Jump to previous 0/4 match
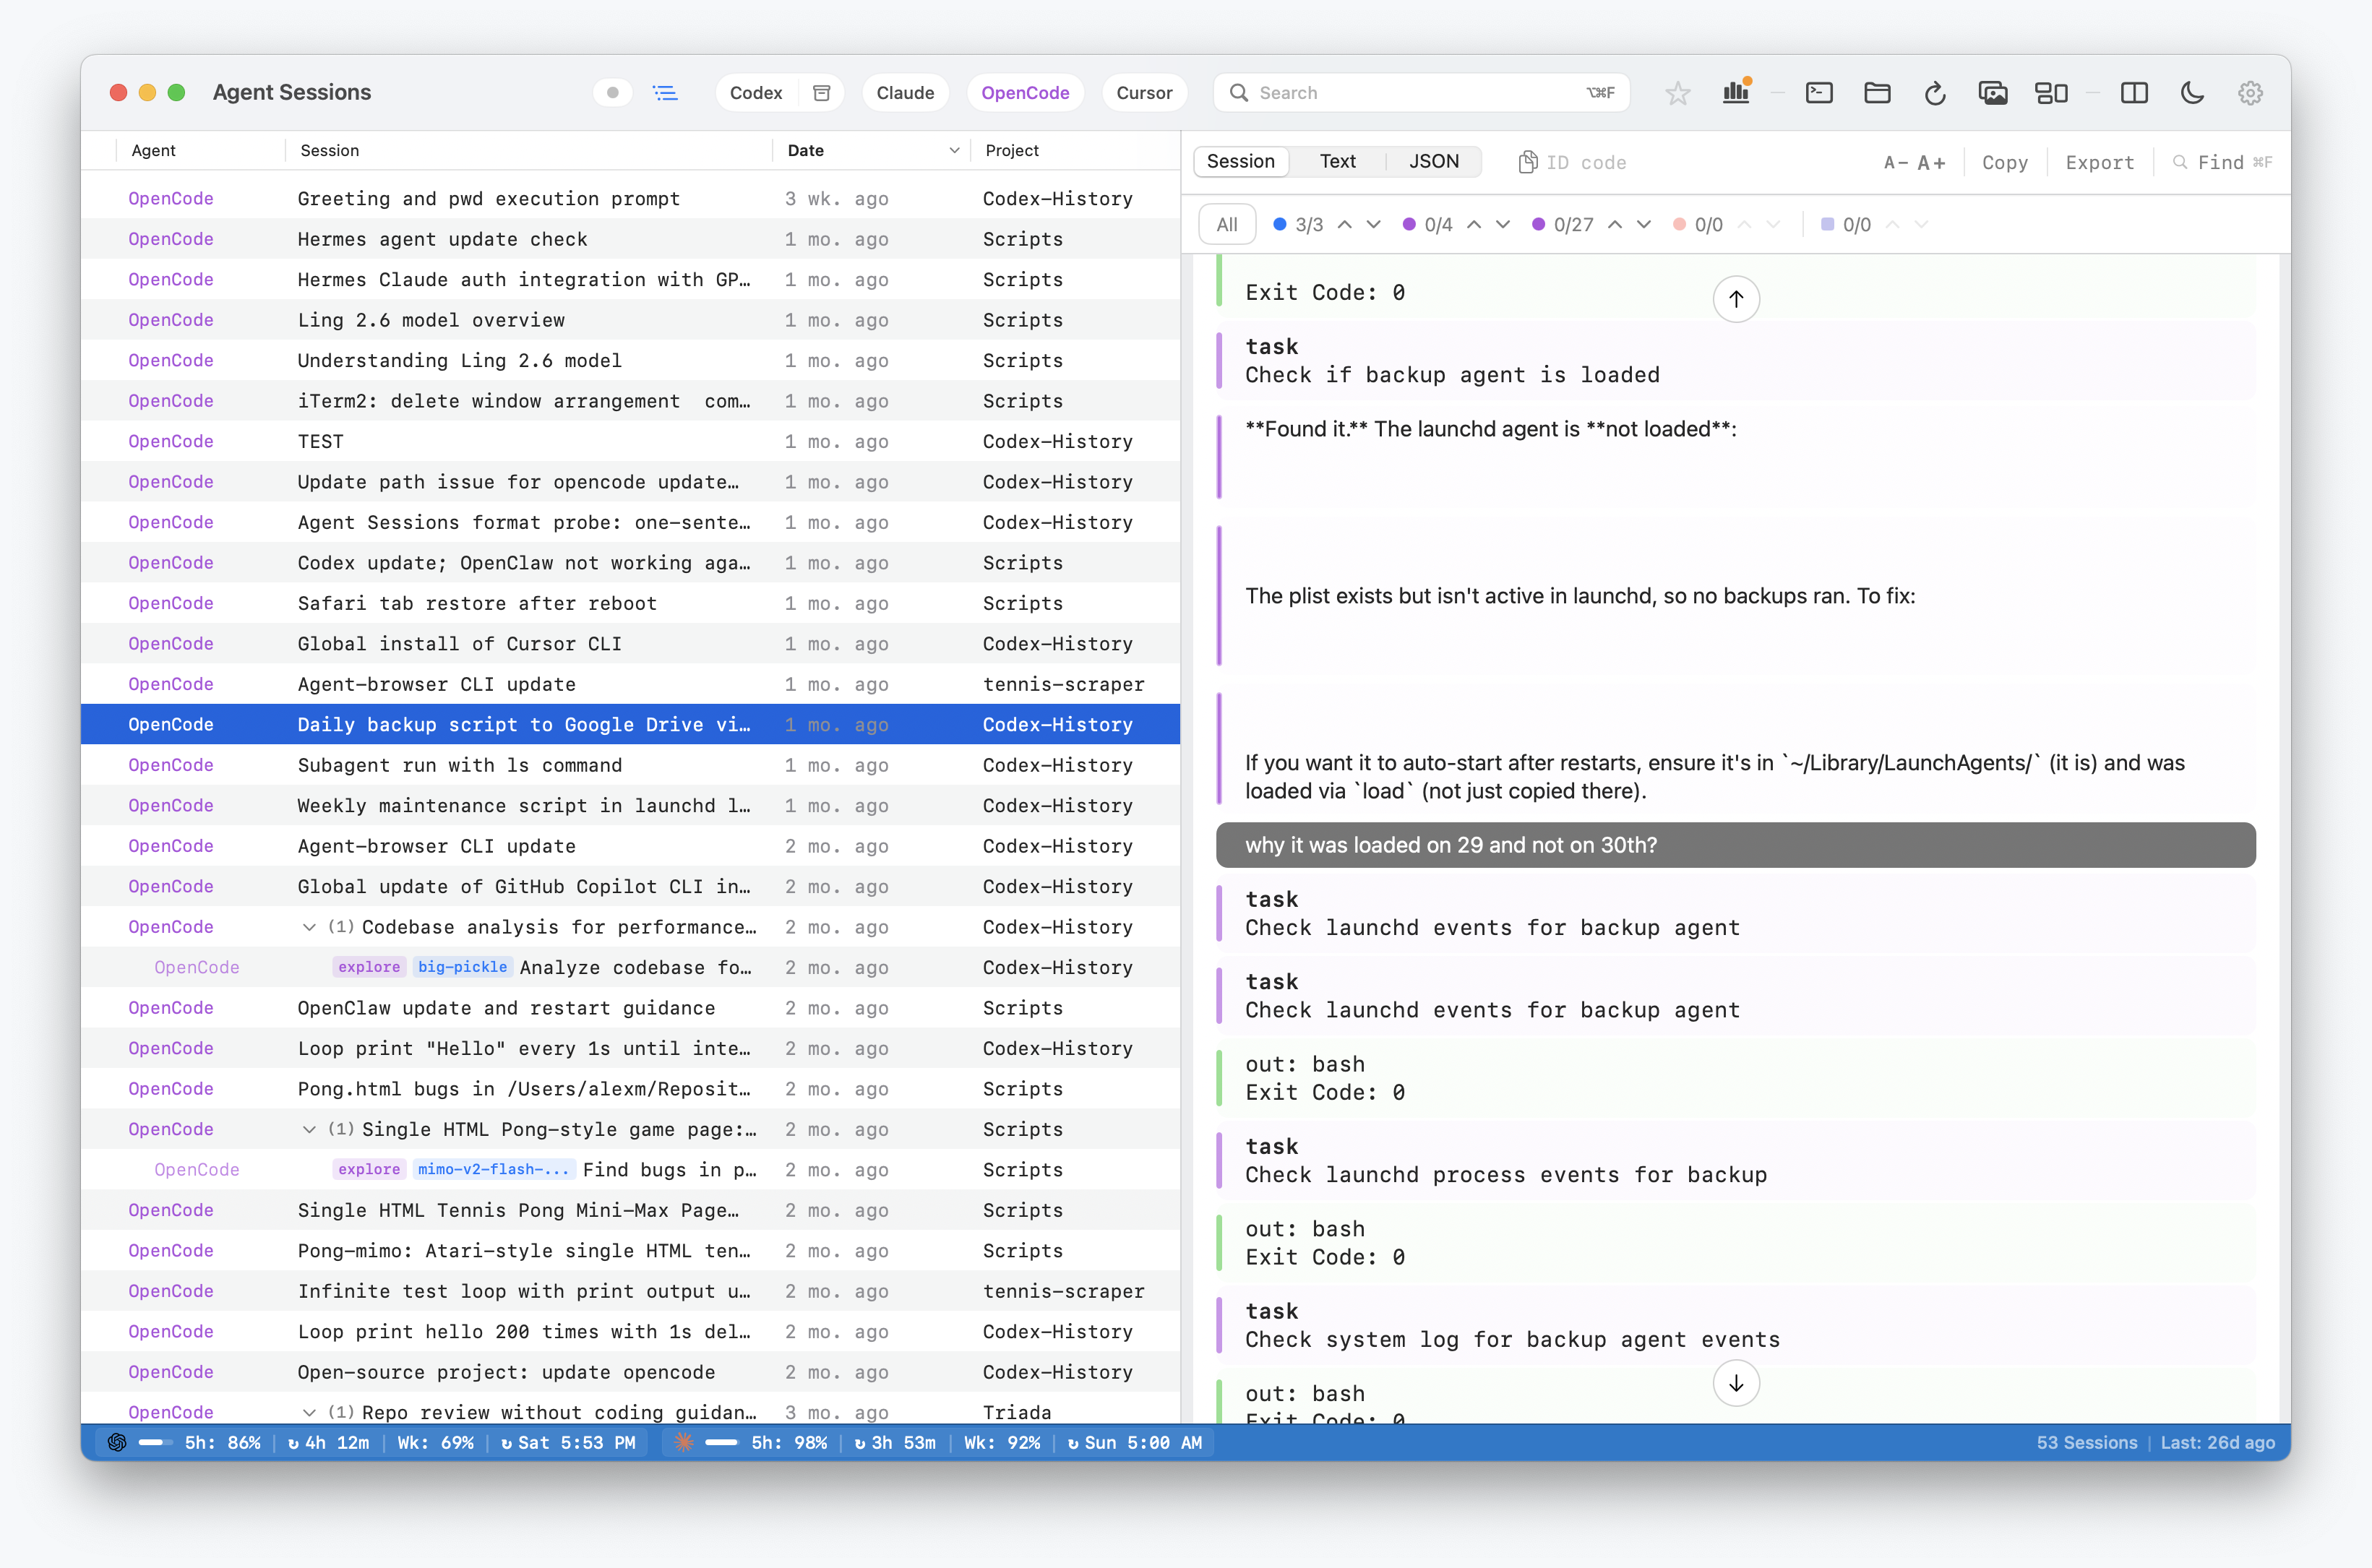 click(1474, 224)
